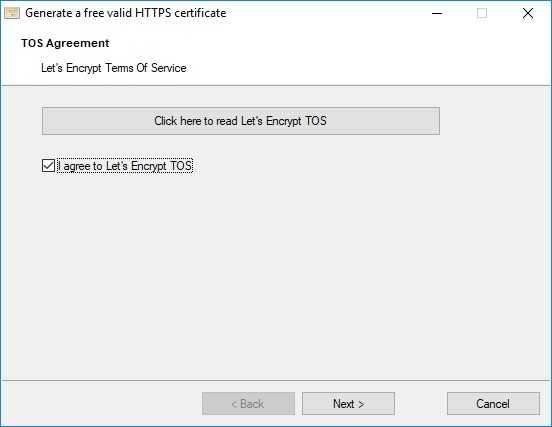Select the word "Cancel" on the bottom button
Viewport: 552px width, 427px height.
pos(493,404)
